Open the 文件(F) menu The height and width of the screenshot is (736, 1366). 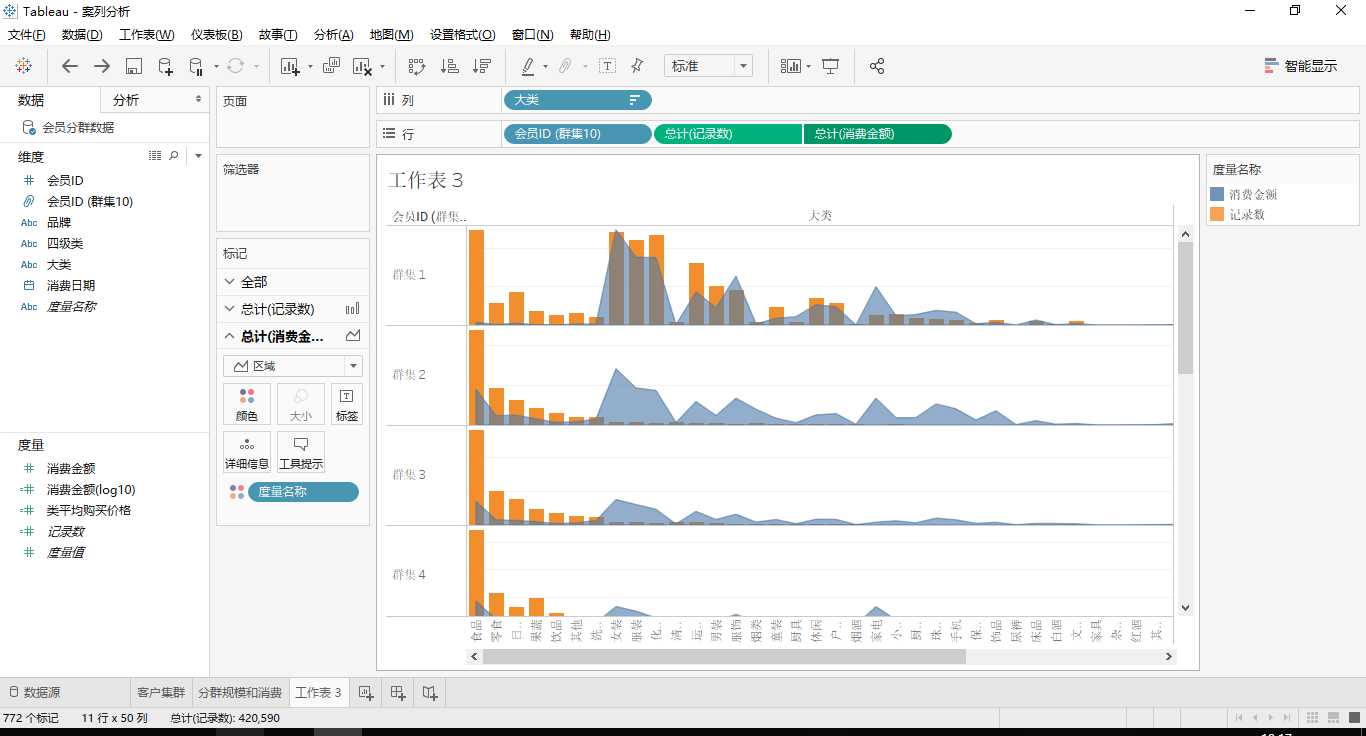point(26,34)
